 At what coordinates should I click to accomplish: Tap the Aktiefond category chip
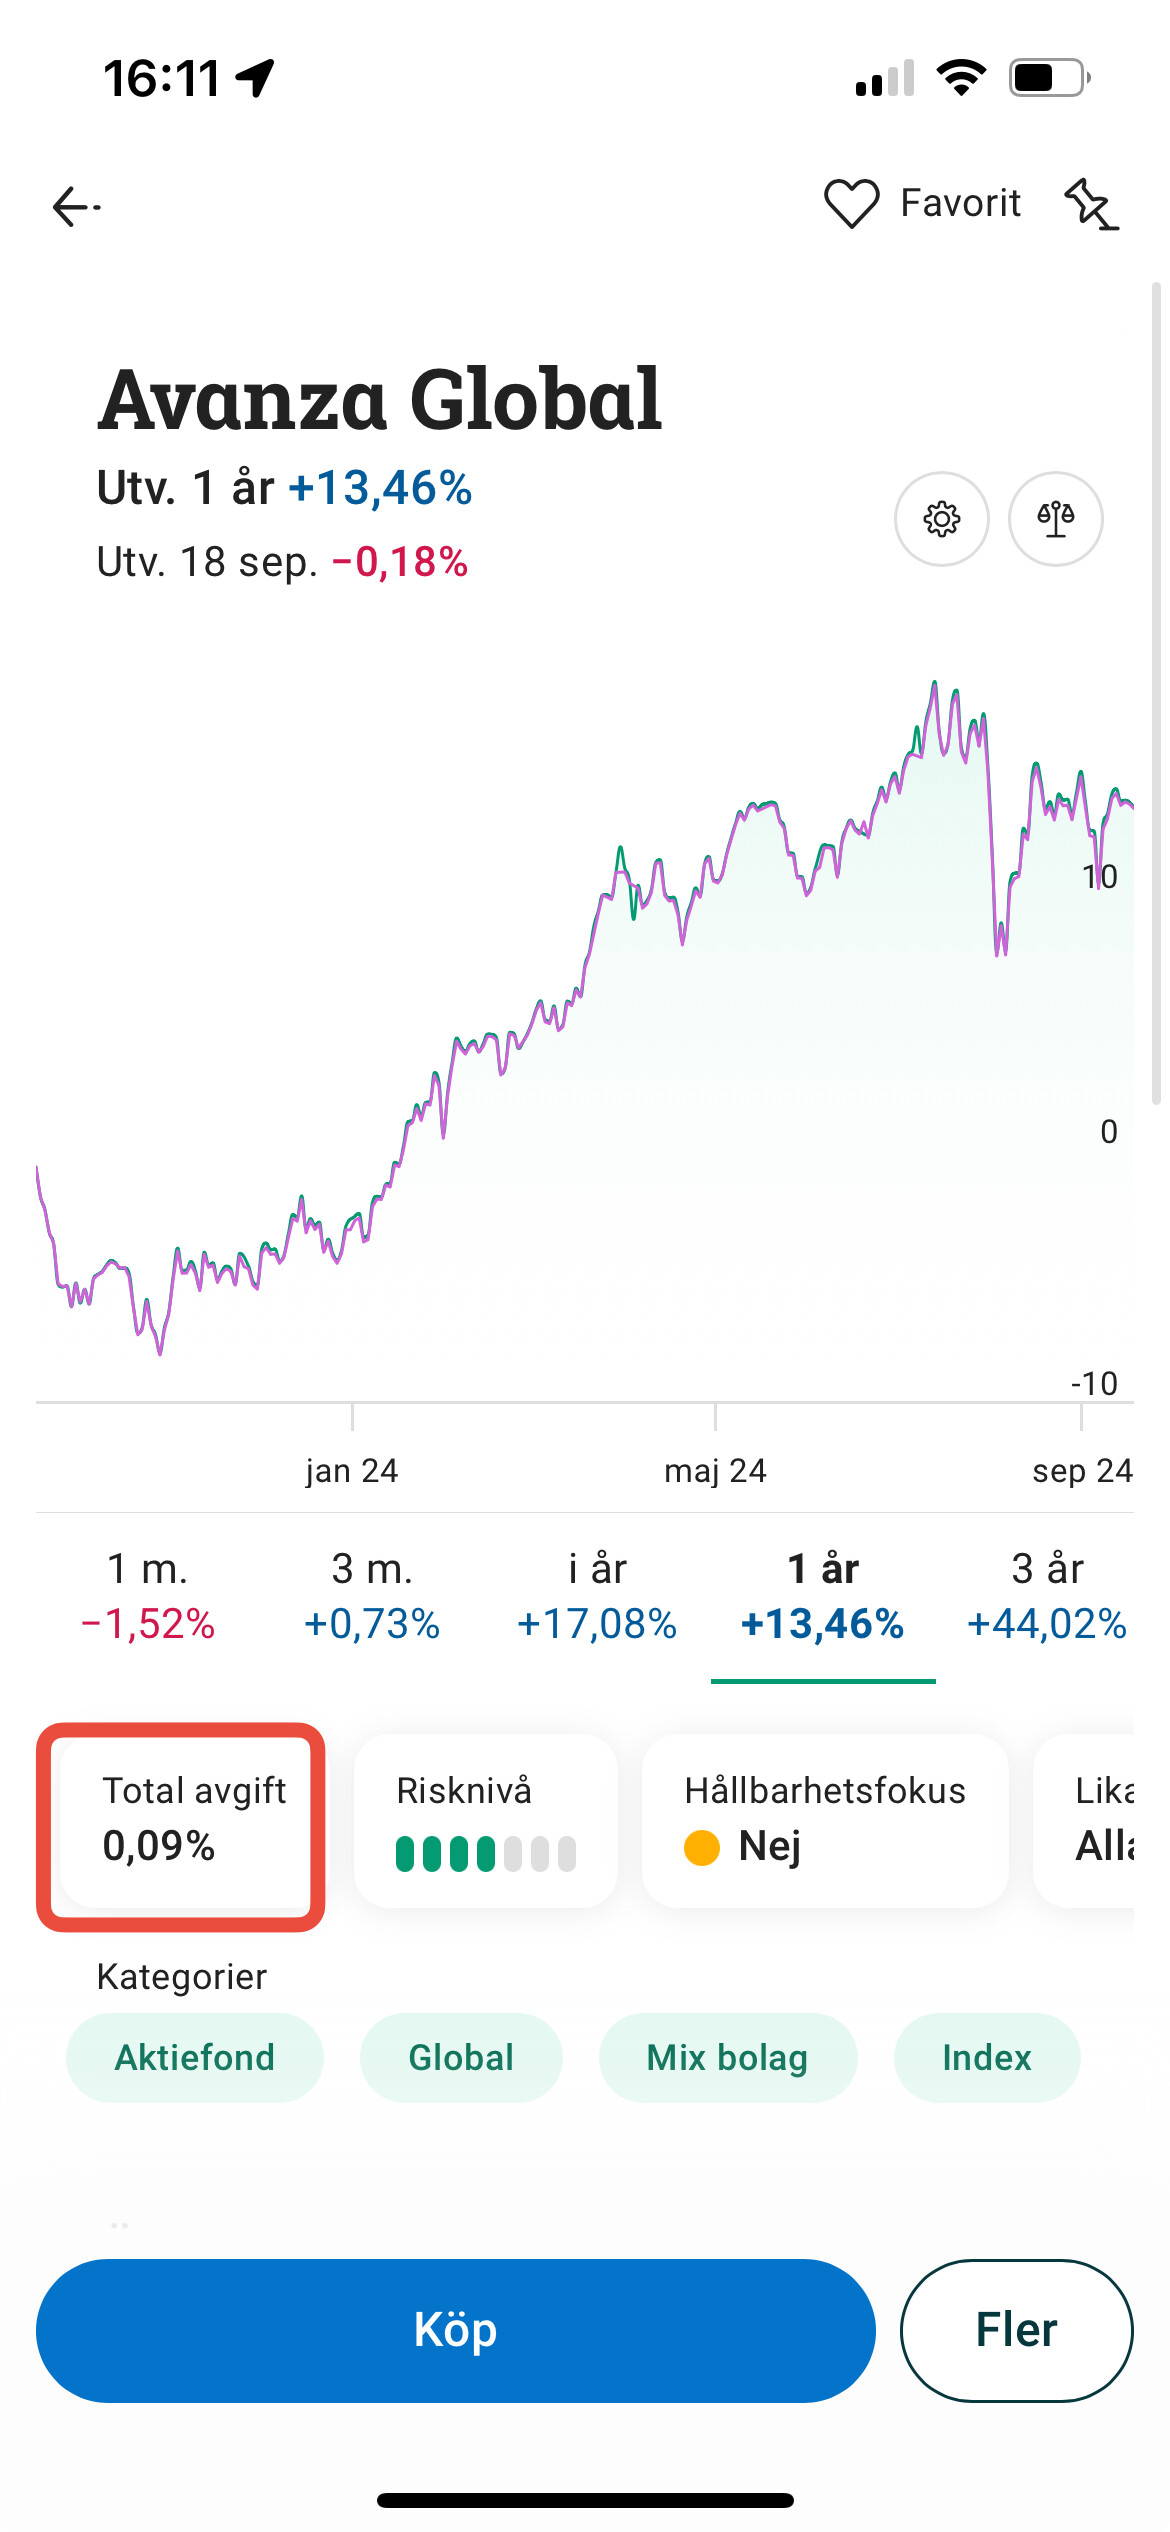click(x=195, y=2058)
